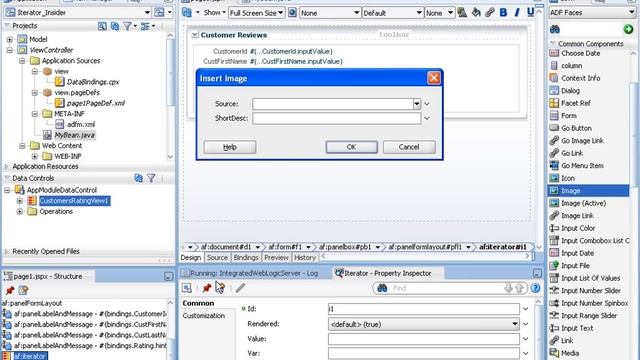Click Cancel in the Insert Image dialog
This screenshot has height=360, width=640.
(x=409, y=147)
